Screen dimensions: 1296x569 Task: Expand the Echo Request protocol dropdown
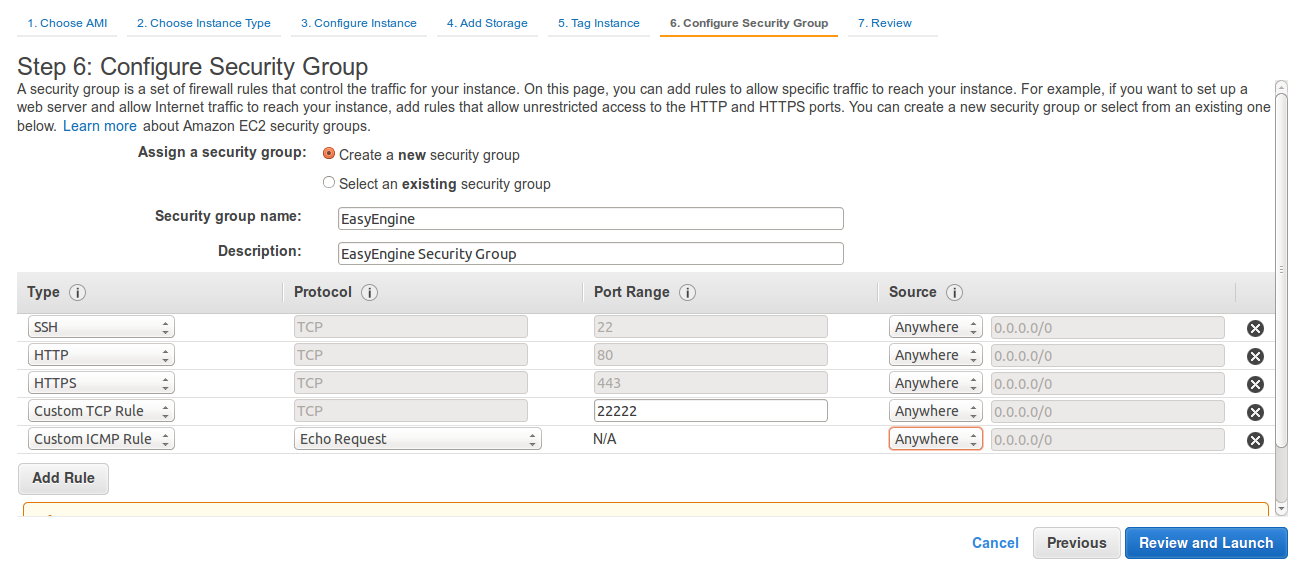(418, 439)
